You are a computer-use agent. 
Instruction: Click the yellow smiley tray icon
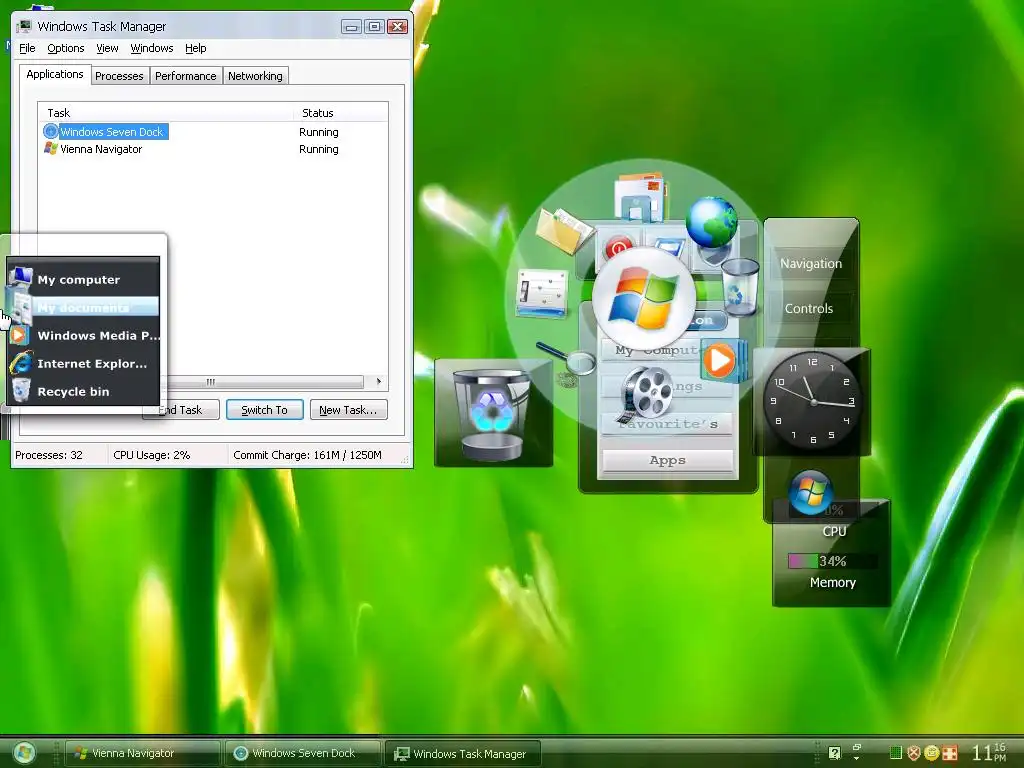click(x=931, y=753)
